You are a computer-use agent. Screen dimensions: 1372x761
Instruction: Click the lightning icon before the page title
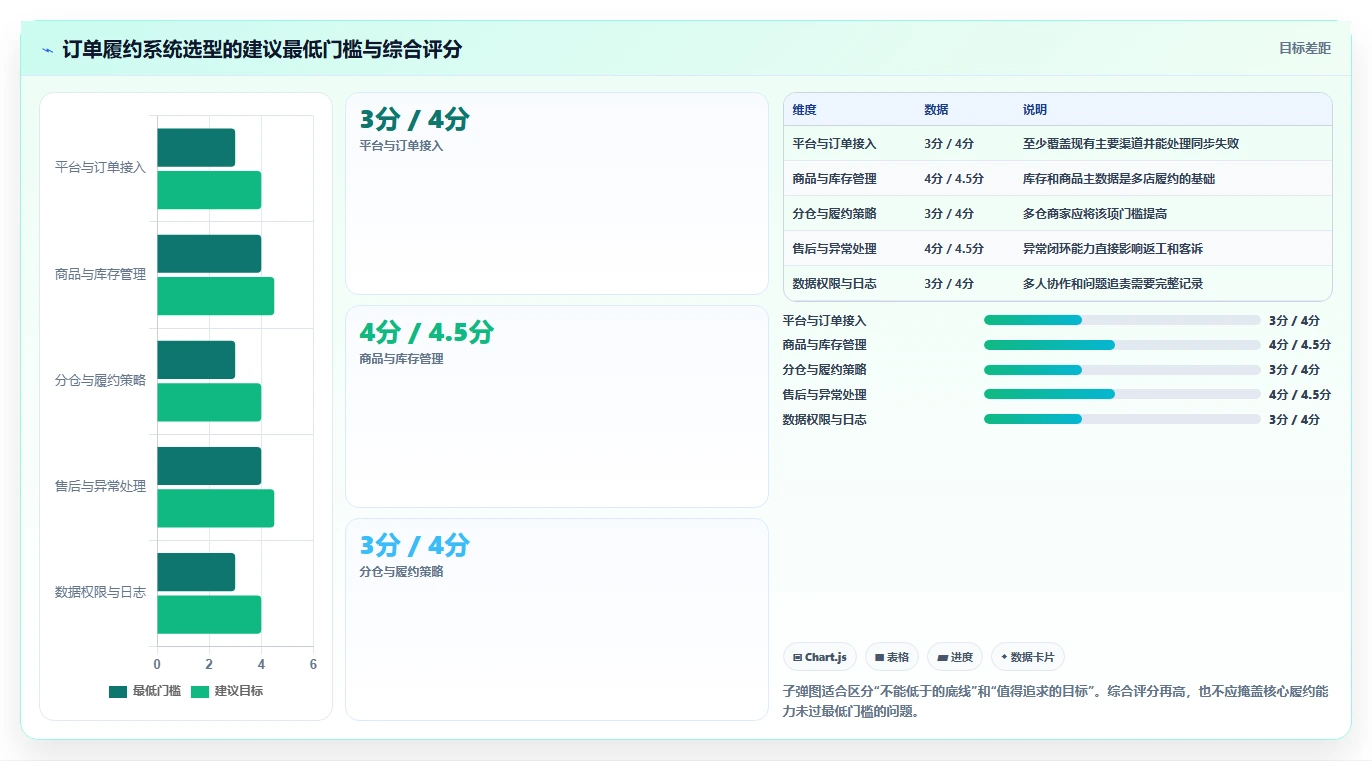click(x=47, y=50)
